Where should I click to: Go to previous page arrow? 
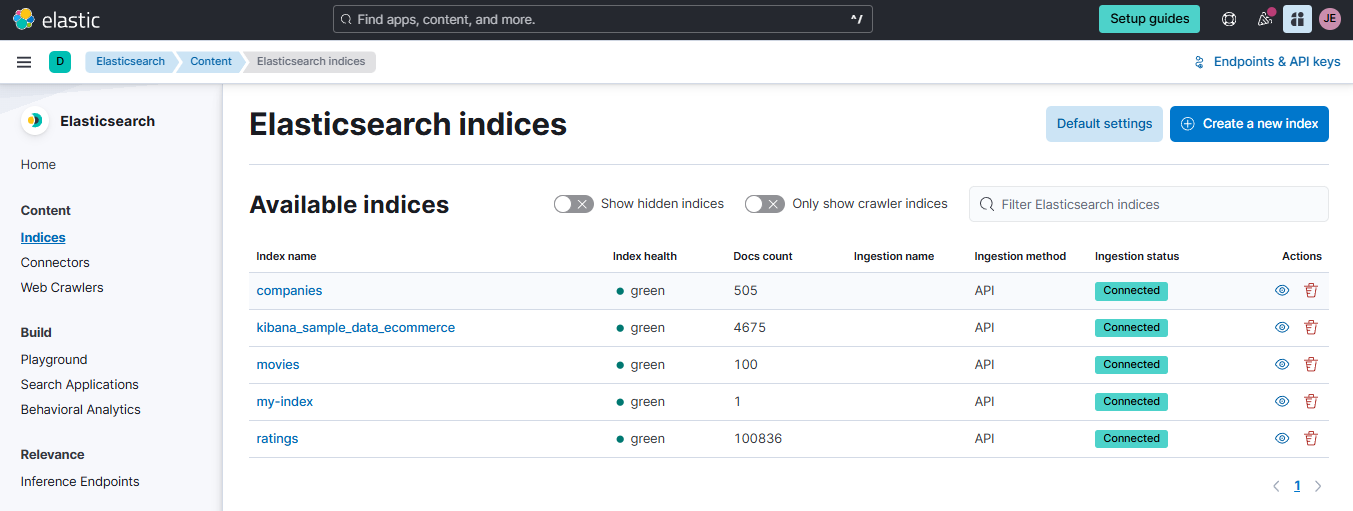point(1276,487)
